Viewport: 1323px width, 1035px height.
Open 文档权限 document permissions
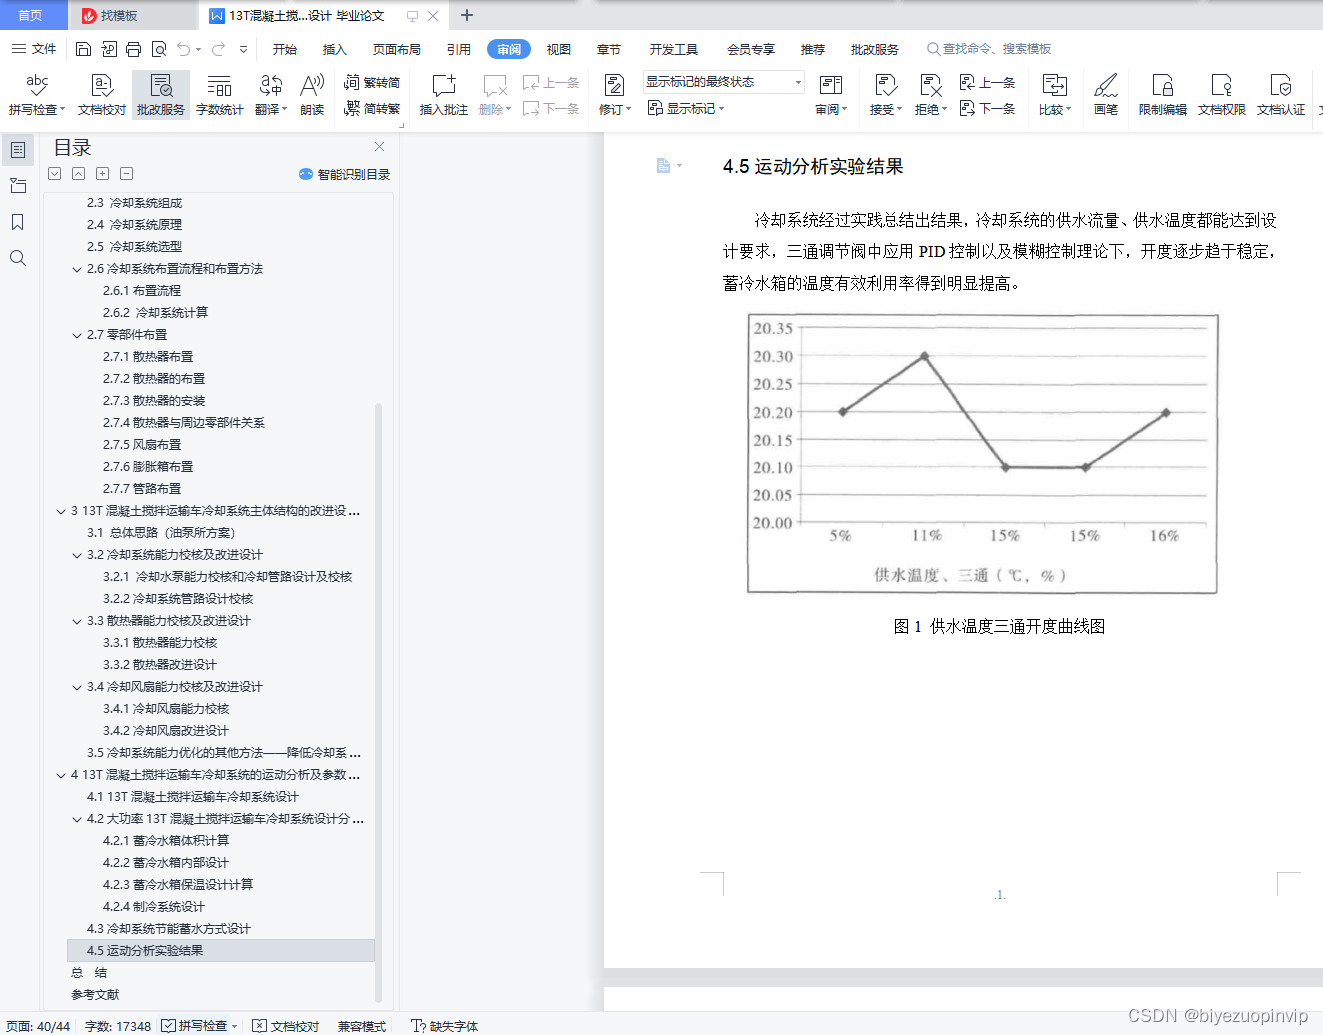(x=1221, y=95)
